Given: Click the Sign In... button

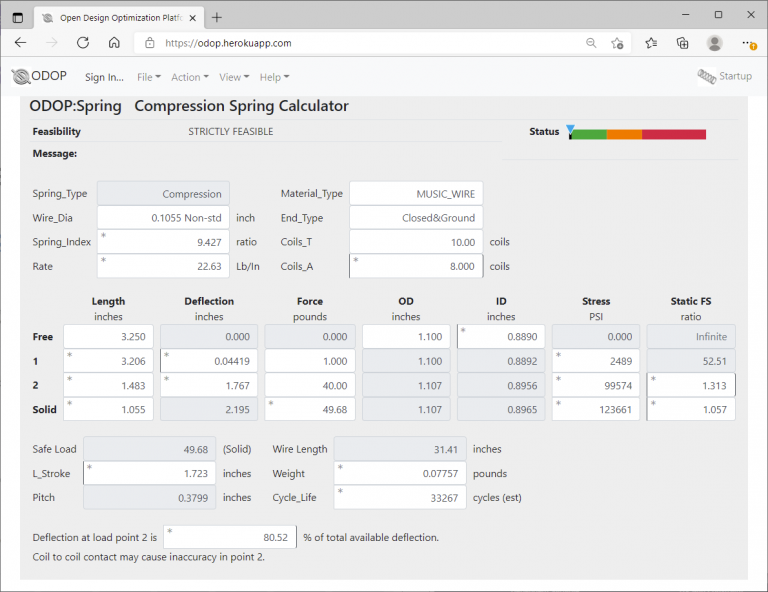Looking at the screenshot, I should tap(104, 77).
